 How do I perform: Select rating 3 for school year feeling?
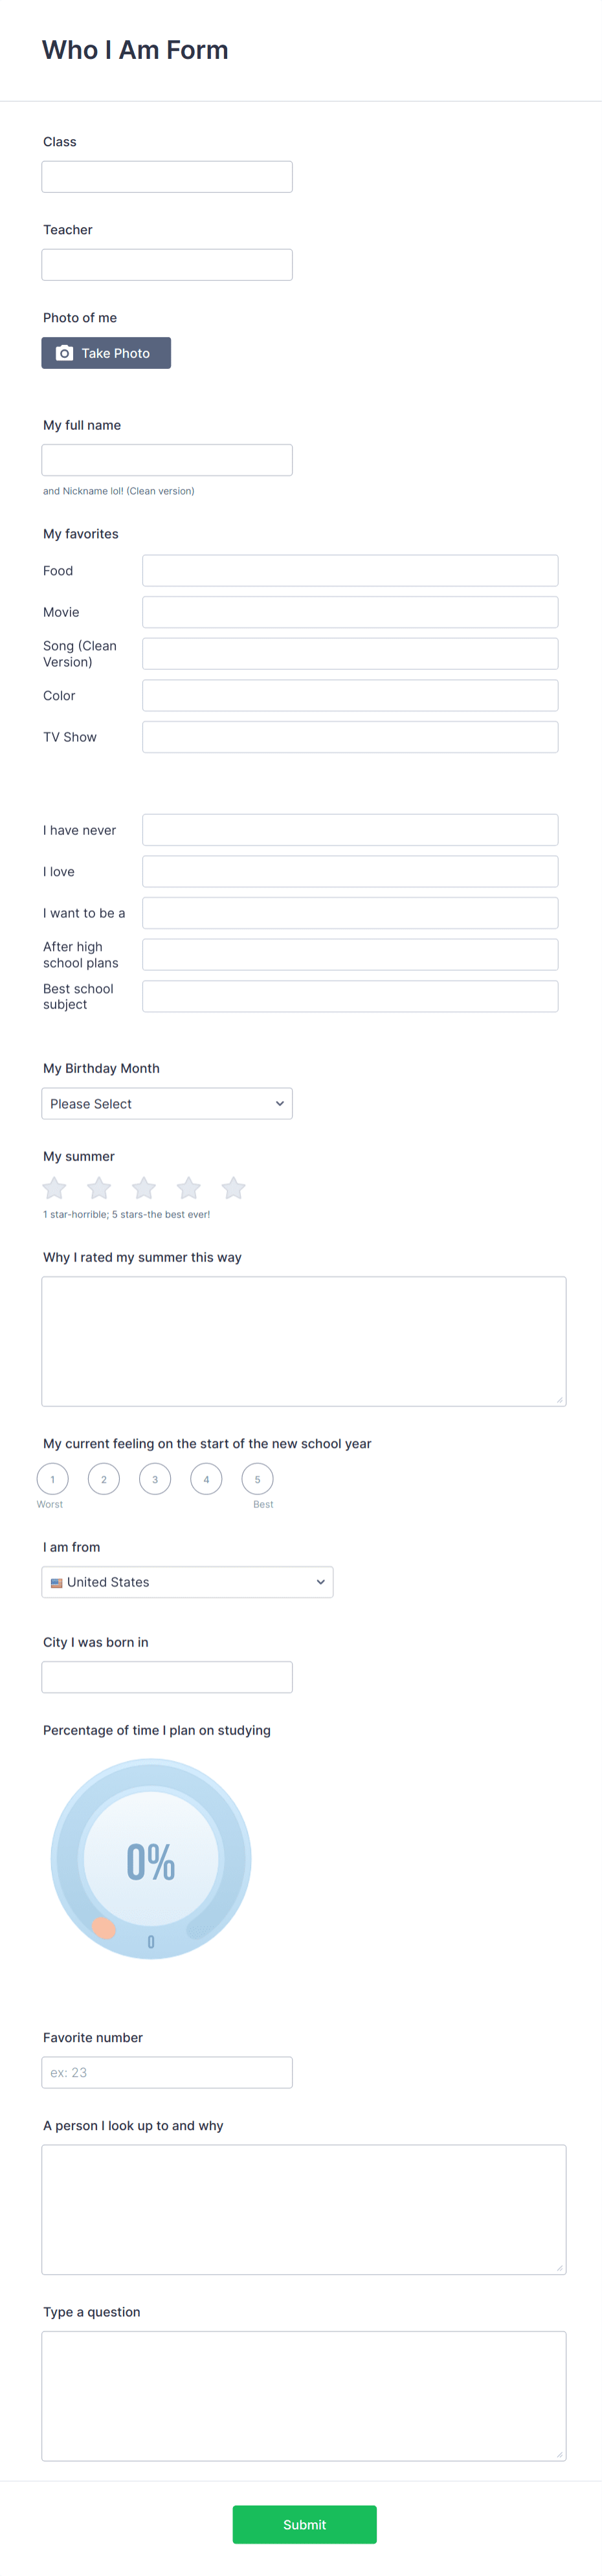point(155,1478)
